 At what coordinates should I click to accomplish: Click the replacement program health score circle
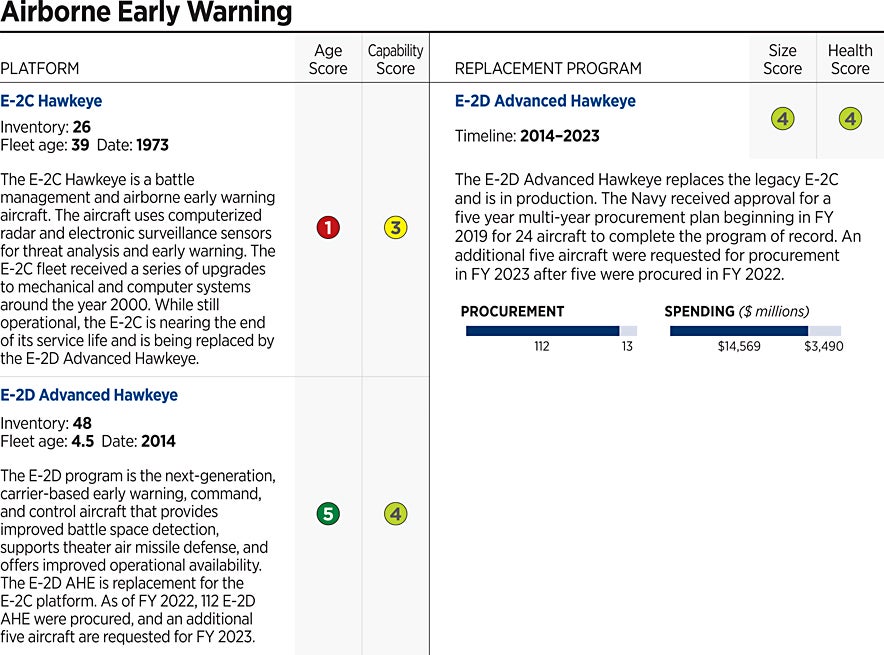(849, 119)
